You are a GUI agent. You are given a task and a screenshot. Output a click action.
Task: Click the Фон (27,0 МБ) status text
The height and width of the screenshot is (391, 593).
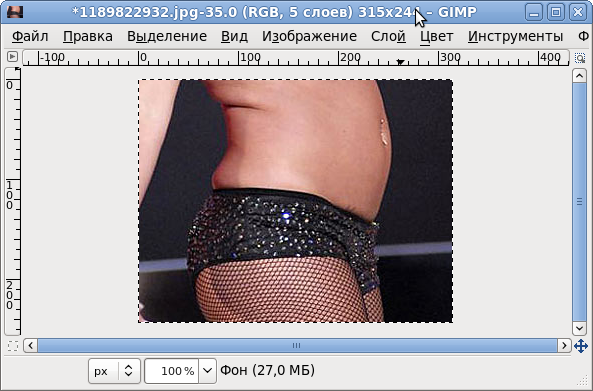tap(267, 370)
